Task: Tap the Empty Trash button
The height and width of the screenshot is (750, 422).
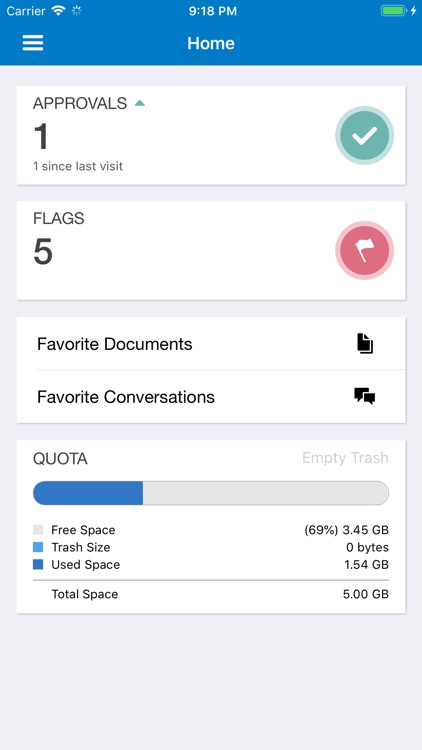Action: (x=345, y=458)
